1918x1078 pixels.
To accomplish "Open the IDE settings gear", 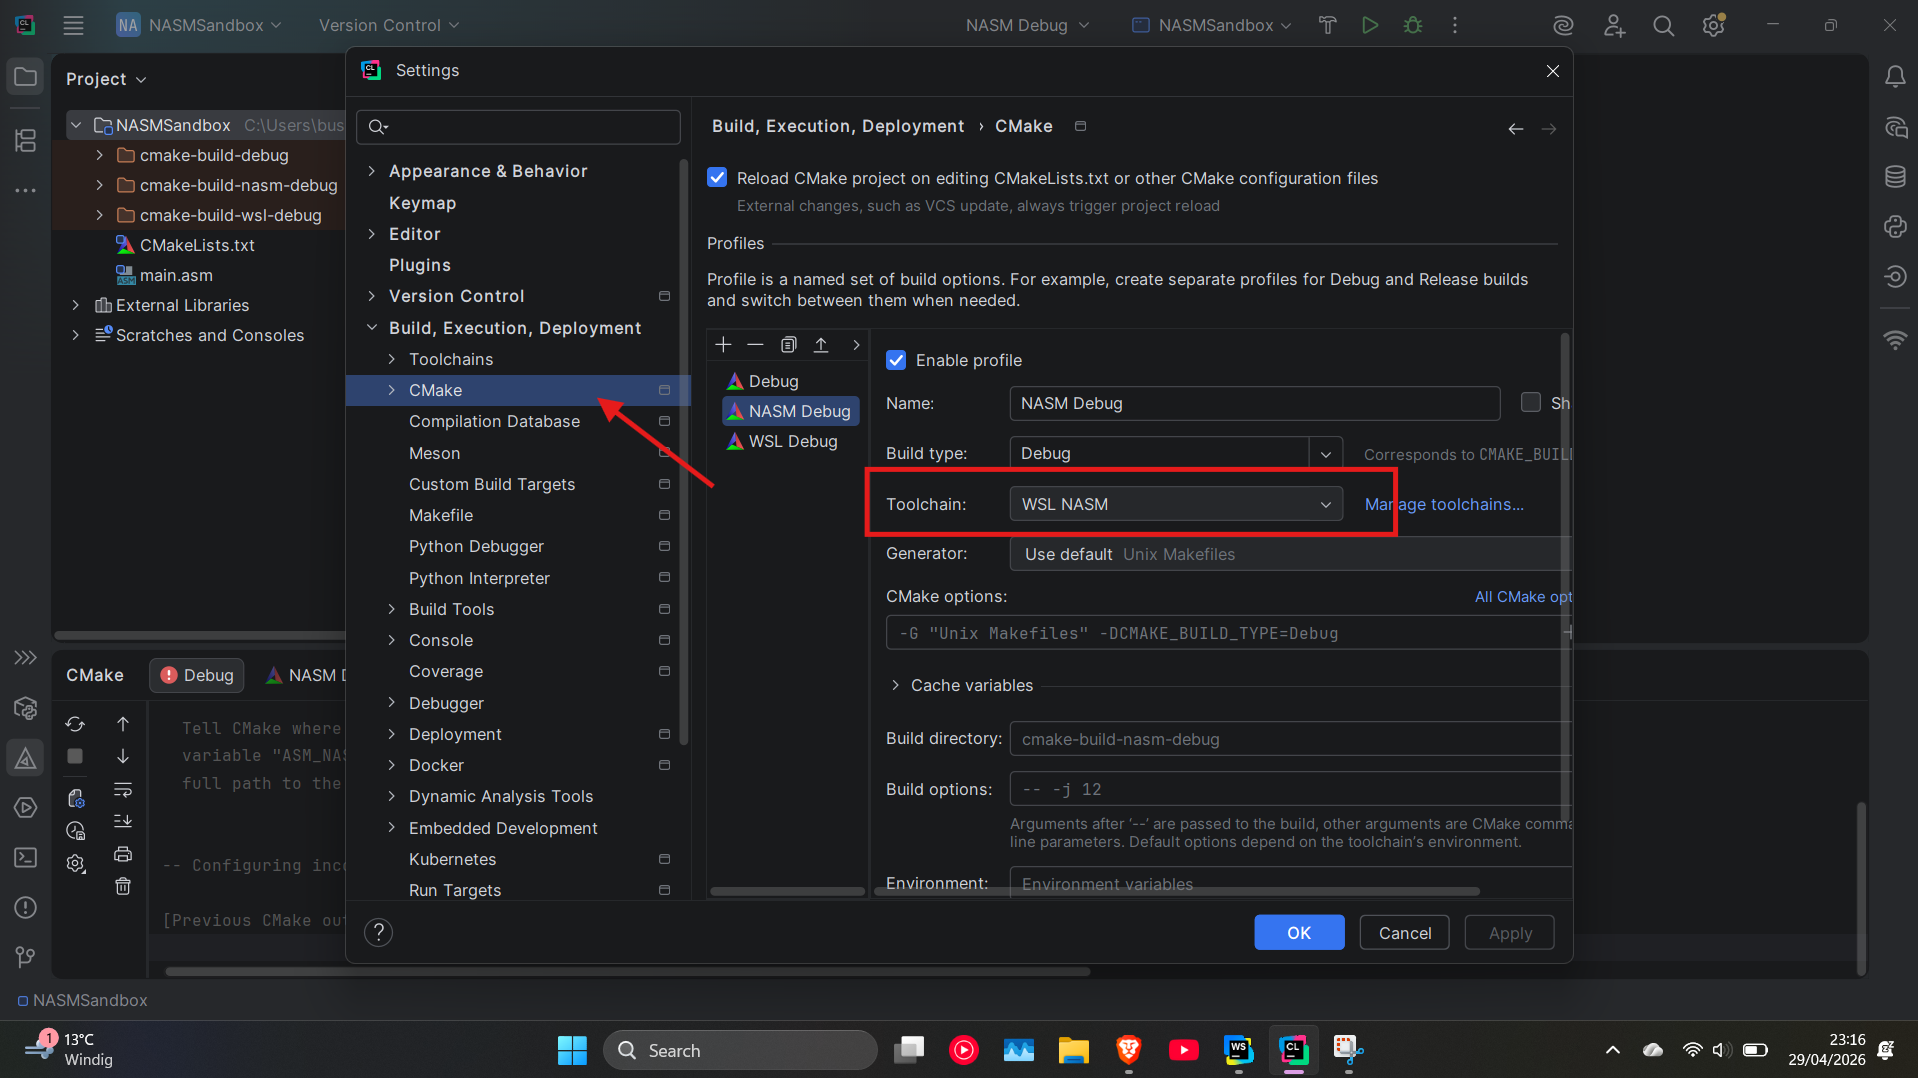I will (1713, 25).
